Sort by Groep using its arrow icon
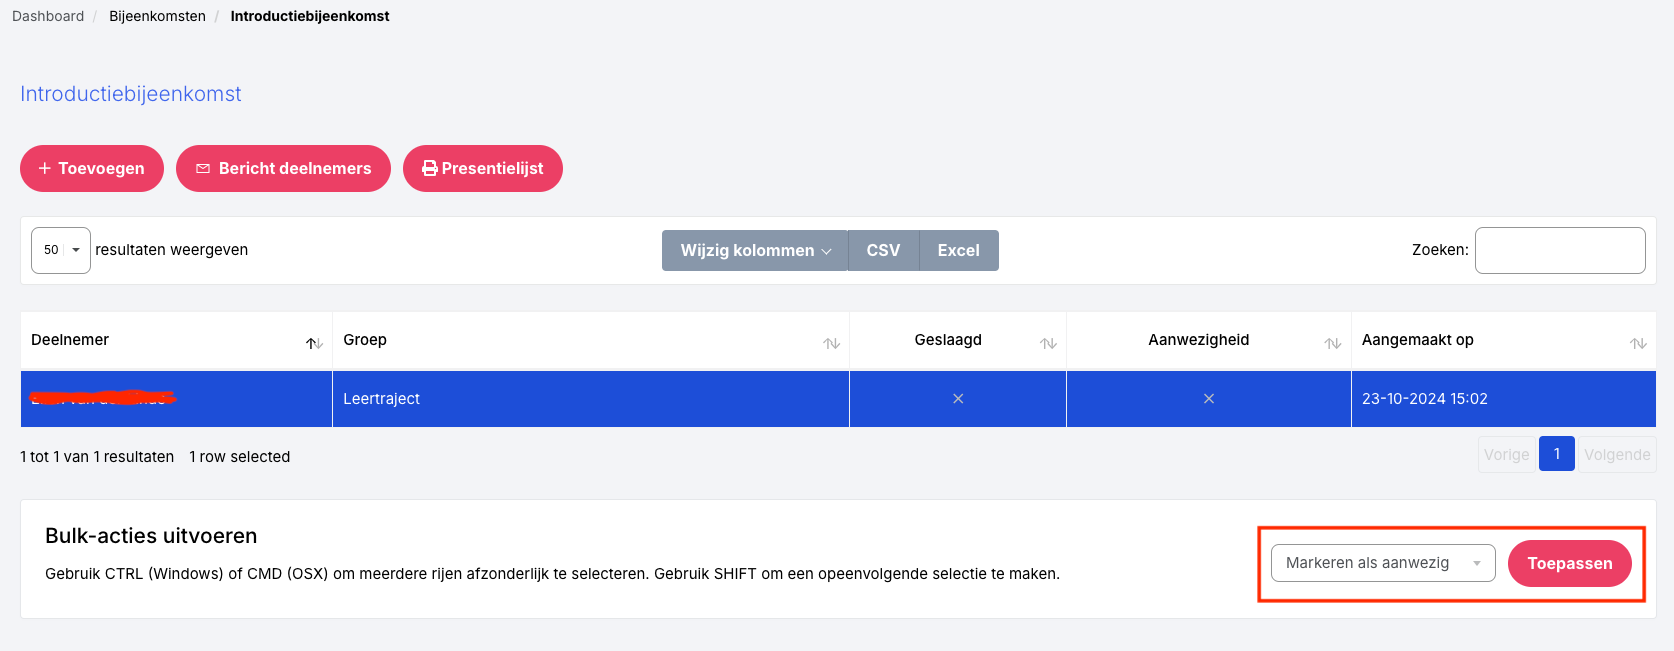Viewport: 1674px width, 651px height. (831, 343)
